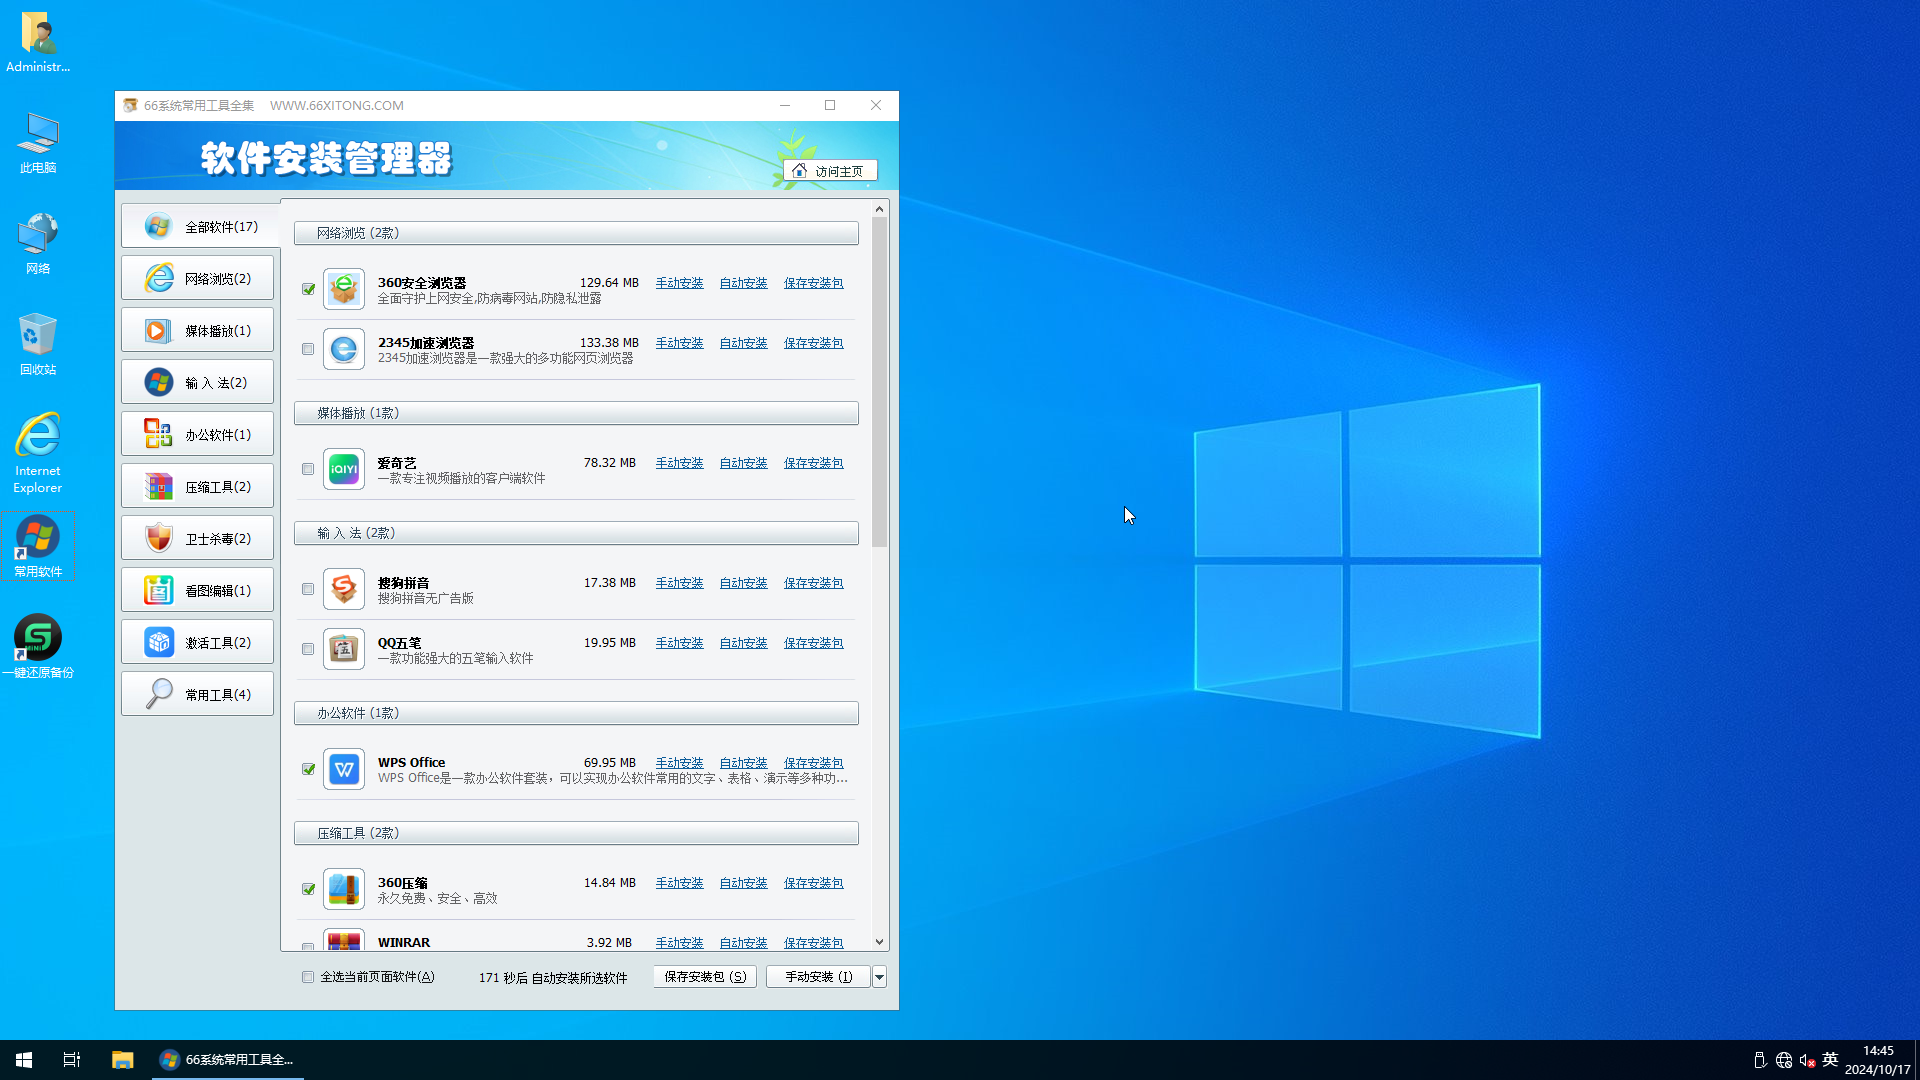Collapse the 输入法 (2款) section header
Screen dimensions: 1920x1080
click(x=576, y=533)
